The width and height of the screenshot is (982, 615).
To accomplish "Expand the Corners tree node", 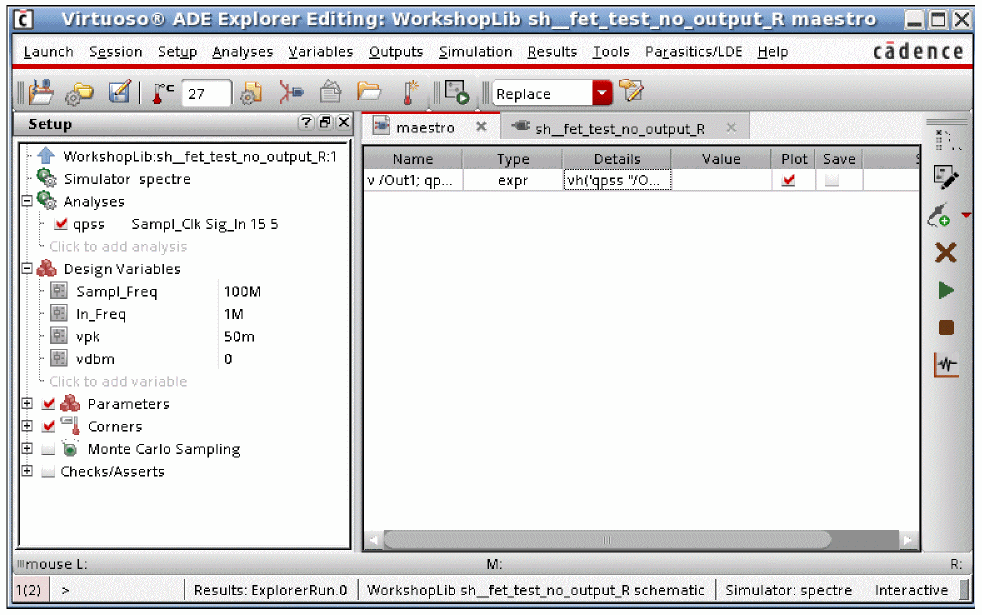I will [27, 426].
